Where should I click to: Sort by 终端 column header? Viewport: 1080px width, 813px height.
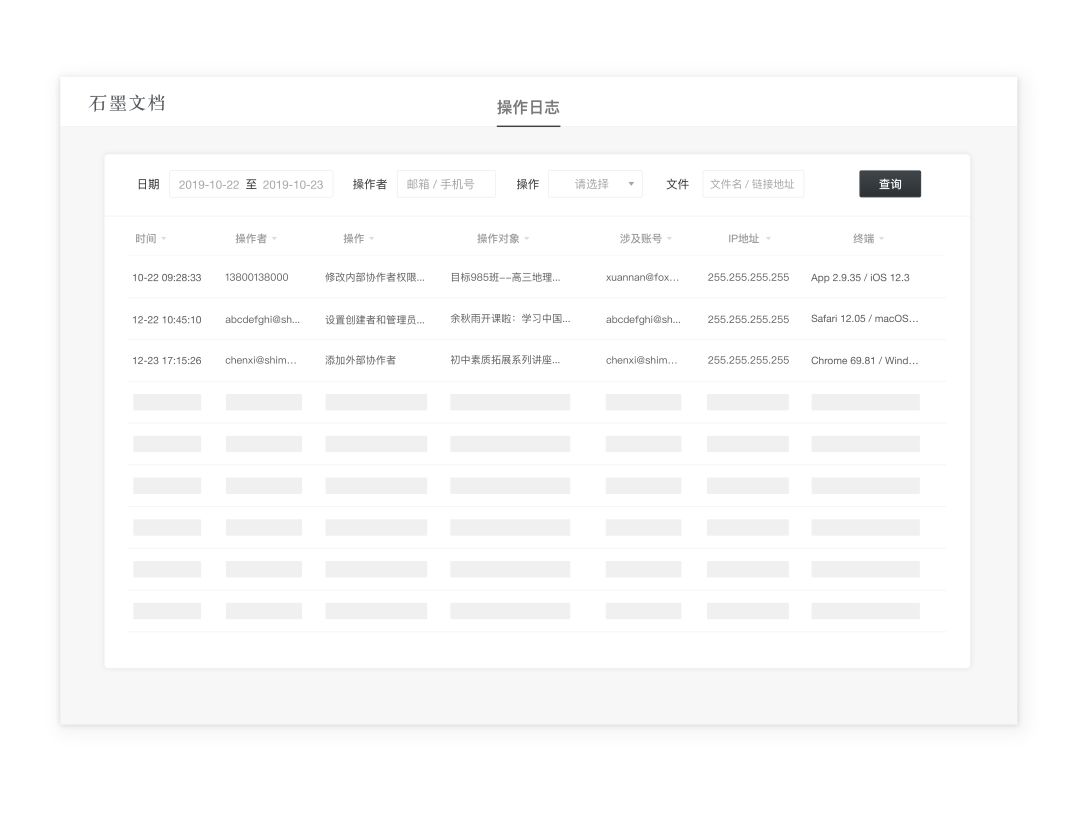tap(868, 238)
